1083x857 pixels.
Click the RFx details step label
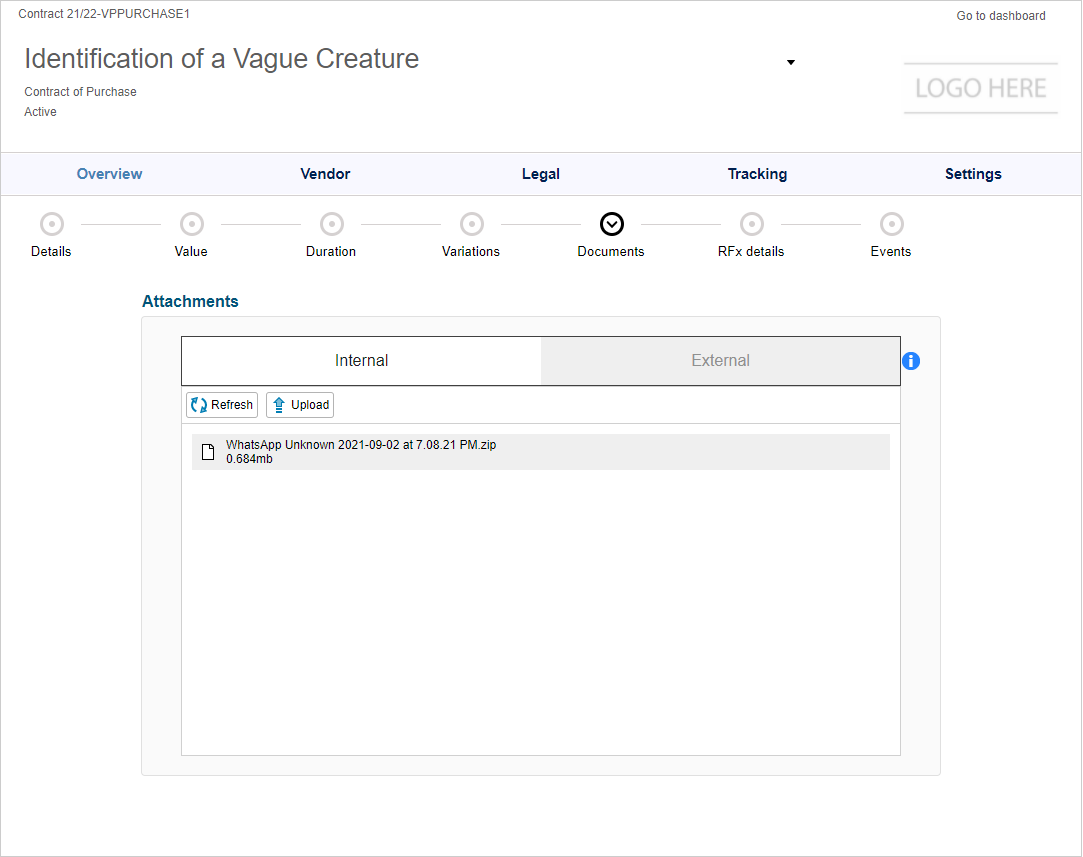(x=751, y=251)
